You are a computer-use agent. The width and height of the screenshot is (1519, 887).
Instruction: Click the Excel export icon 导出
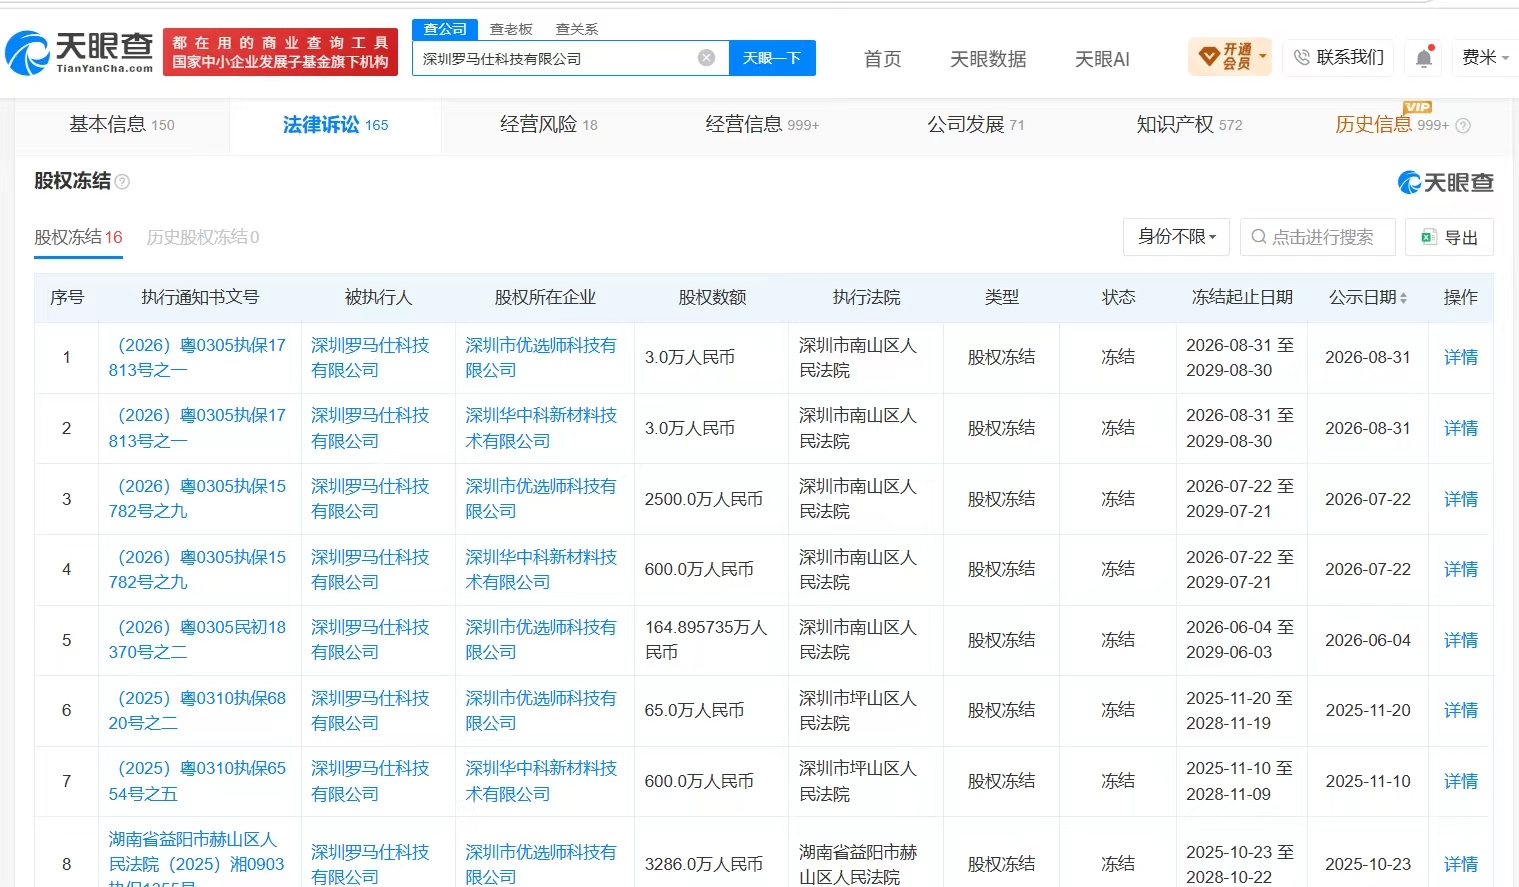pos(1428,237)
